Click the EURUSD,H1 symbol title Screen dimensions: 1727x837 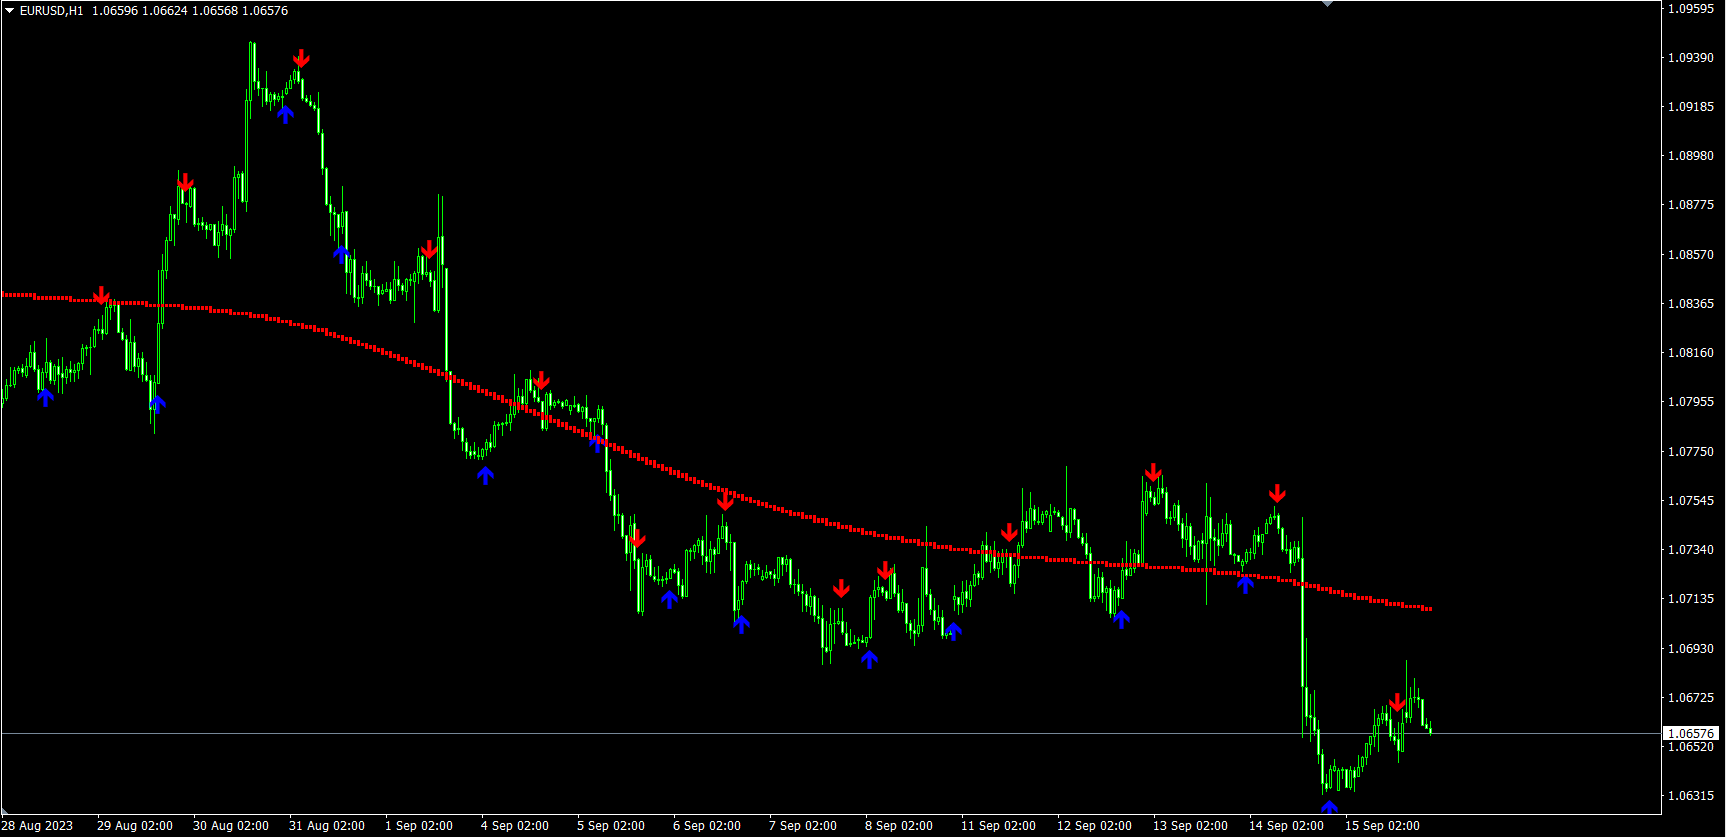click(51, 11)
